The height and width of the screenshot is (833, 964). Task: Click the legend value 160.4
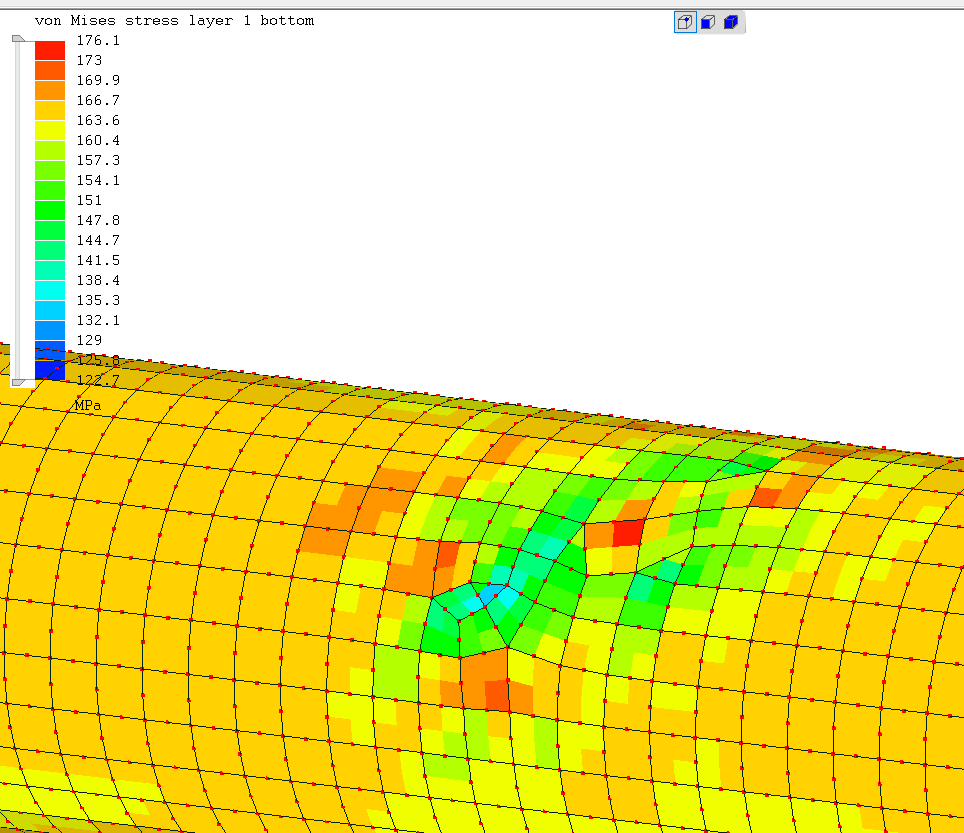(x=98, y=140)
